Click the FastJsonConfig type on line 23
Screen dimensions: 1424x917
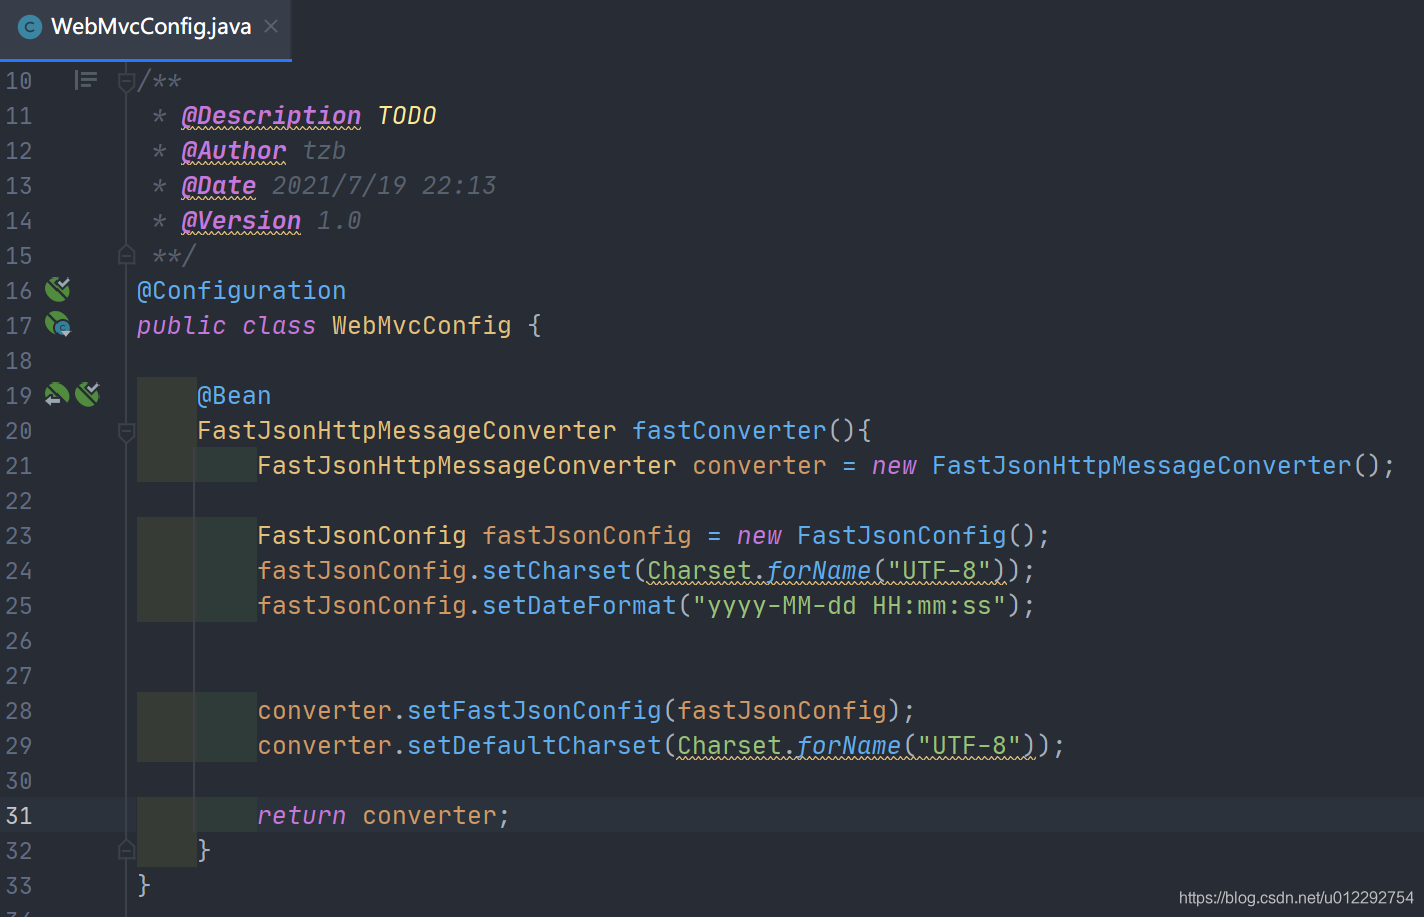(x=362, y=536)
